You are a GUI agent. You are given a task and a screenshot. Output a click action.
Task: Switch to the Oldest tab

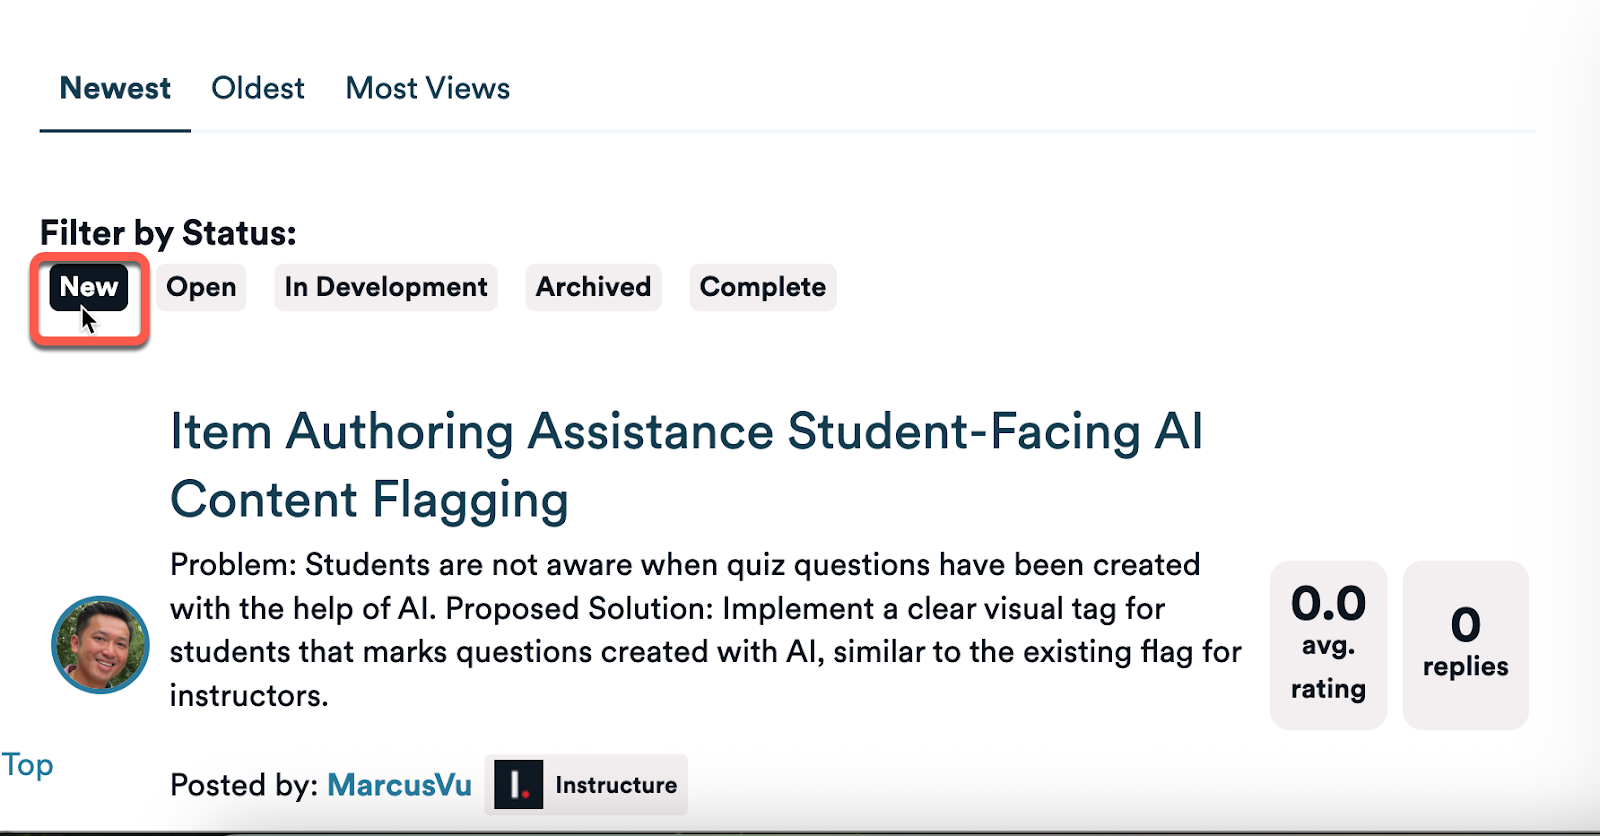(x=257, y=88)
